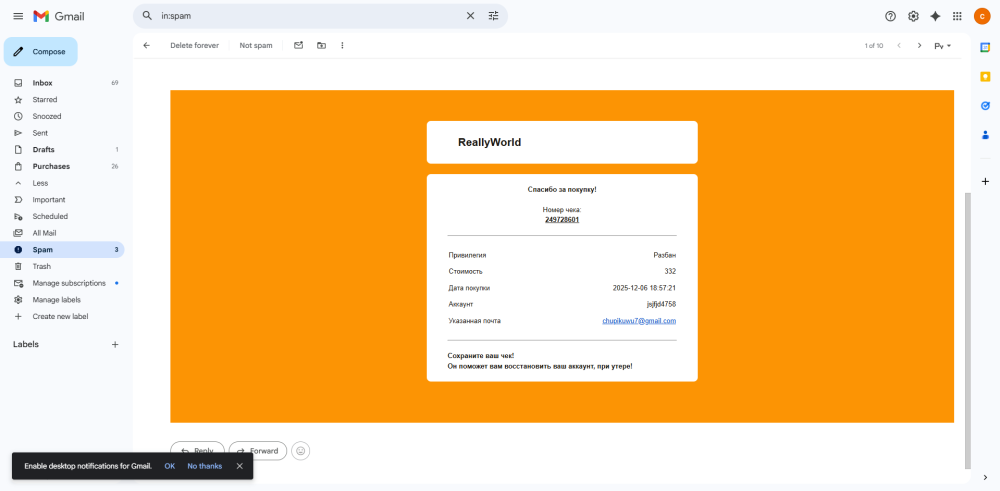Screen dimensions: 1000x491
Task: Open the Important folder
Action: 62,200
